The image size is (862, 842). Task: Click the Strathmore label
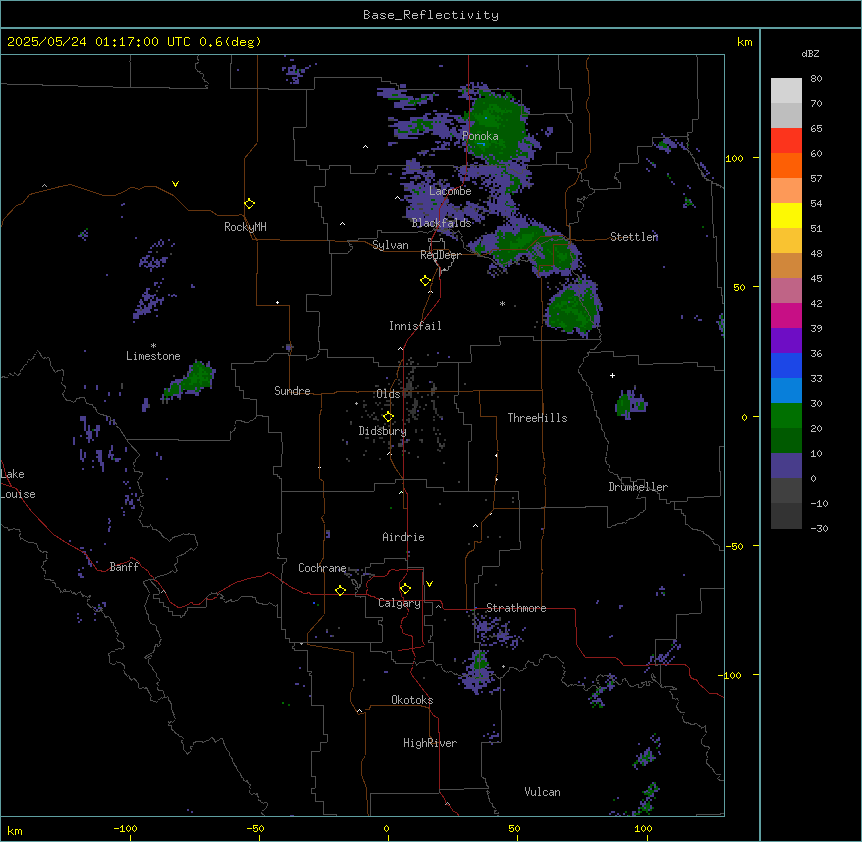click(x=516, y=608)
